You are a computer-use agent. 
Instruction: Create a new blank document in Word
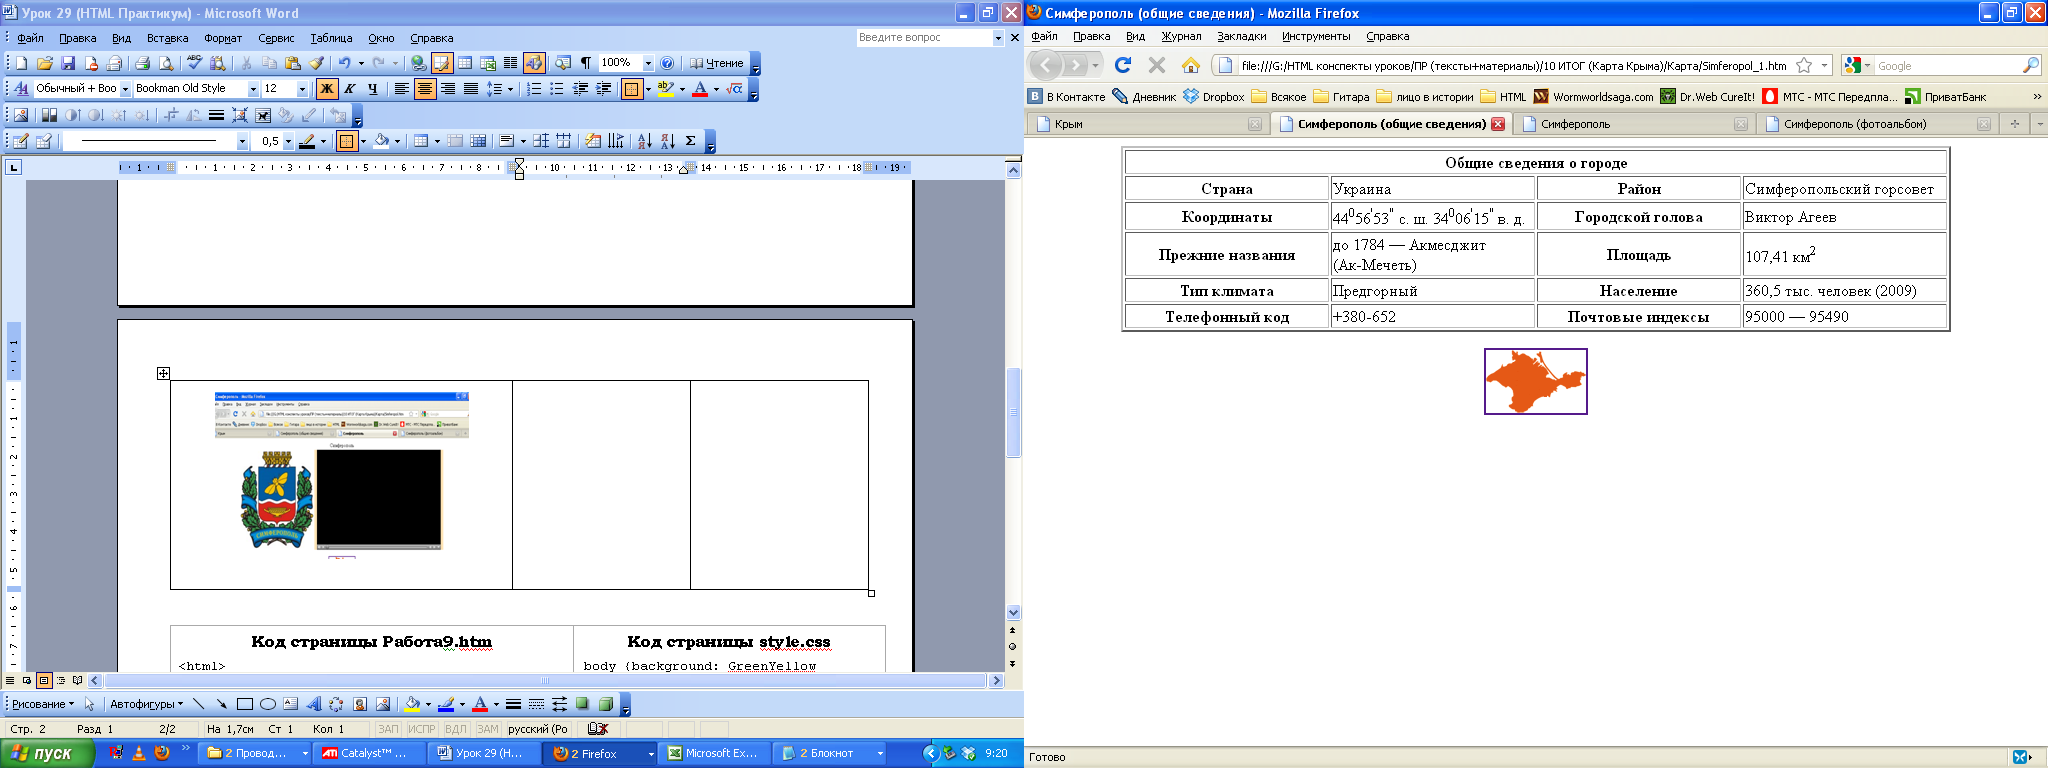(21, 63)
